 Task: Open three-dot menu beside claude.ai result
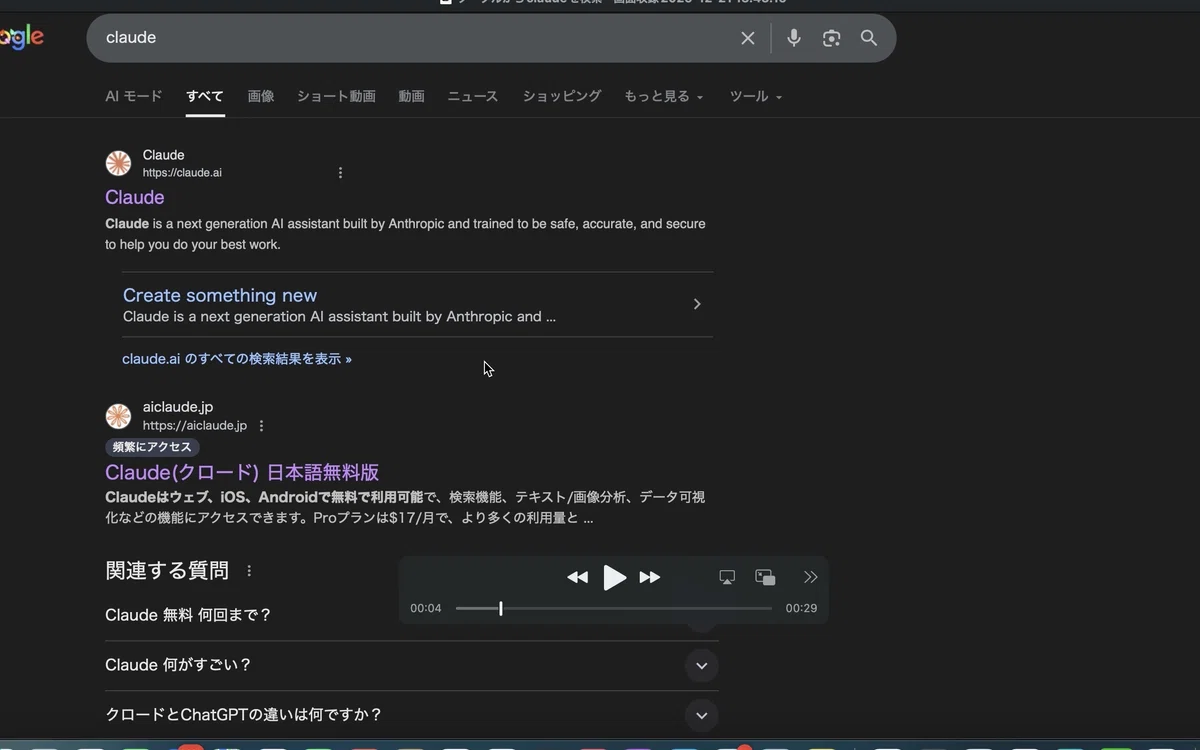point(340,173)
